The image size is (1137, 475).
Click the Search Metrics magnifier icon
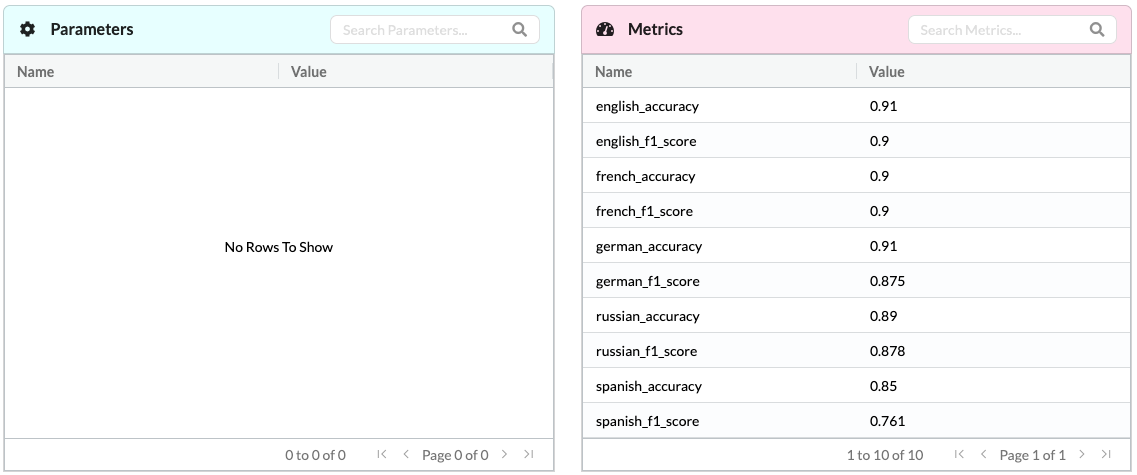[1097, 30]
